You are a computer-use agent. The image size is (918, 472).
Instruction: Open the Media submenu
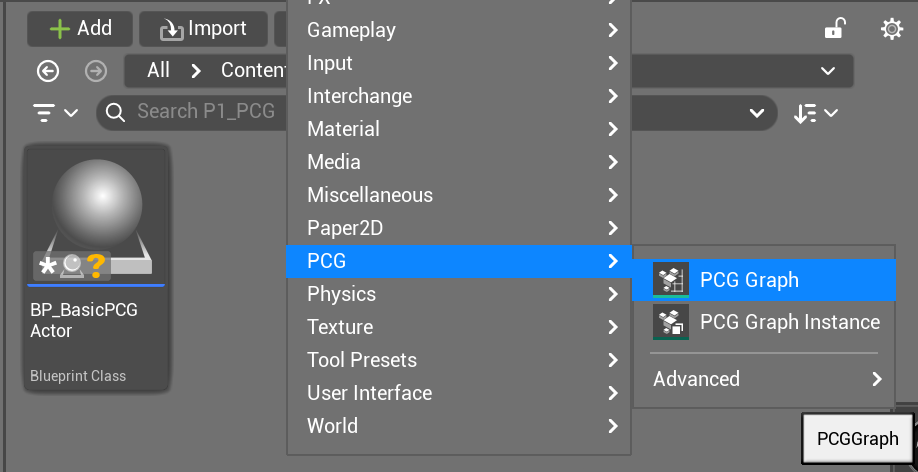tap(458, 162)
